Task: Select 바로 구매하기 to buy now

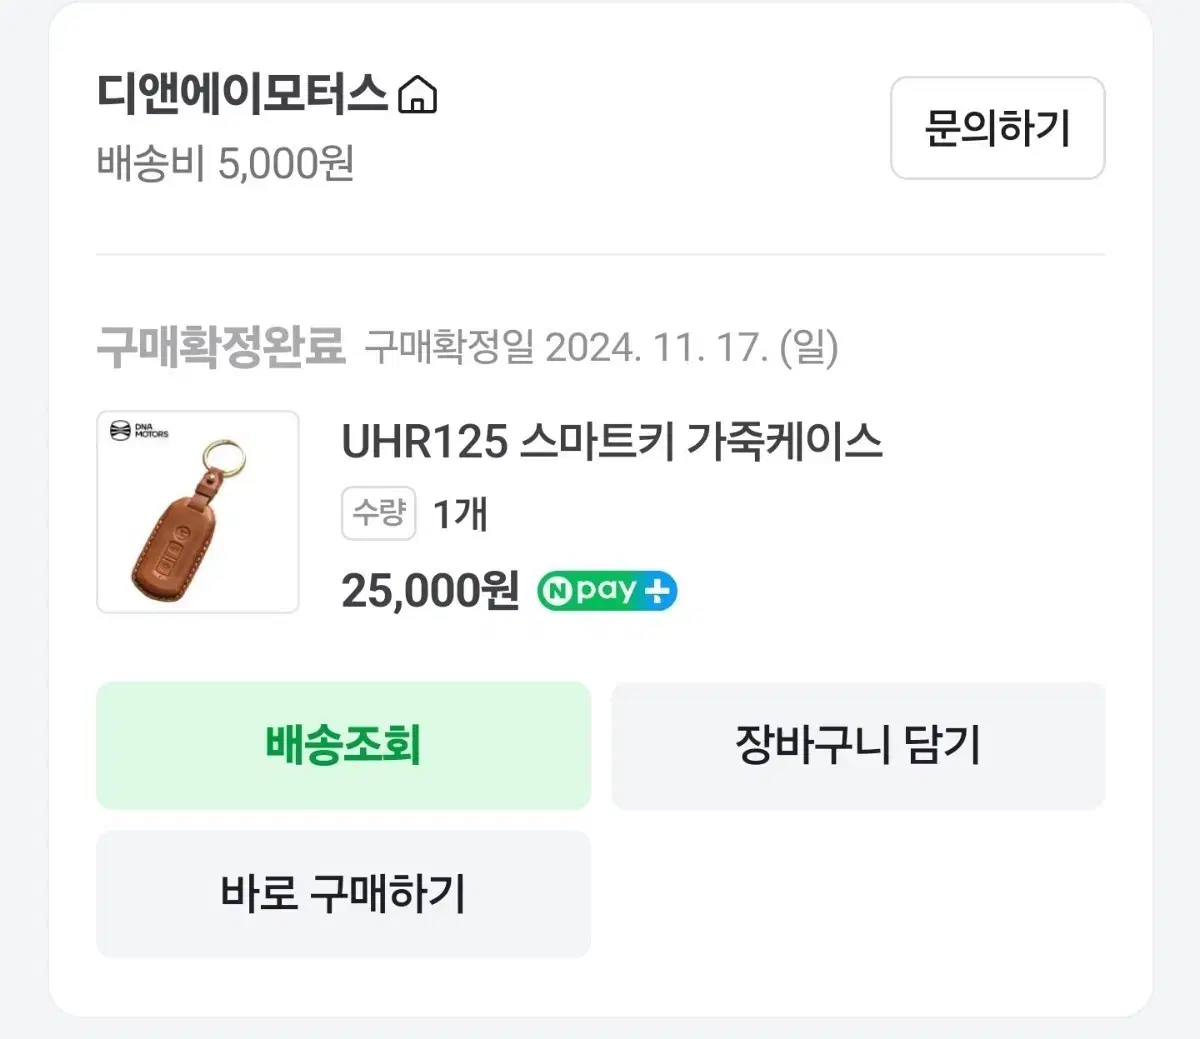Action: click(x=343, y=894)
